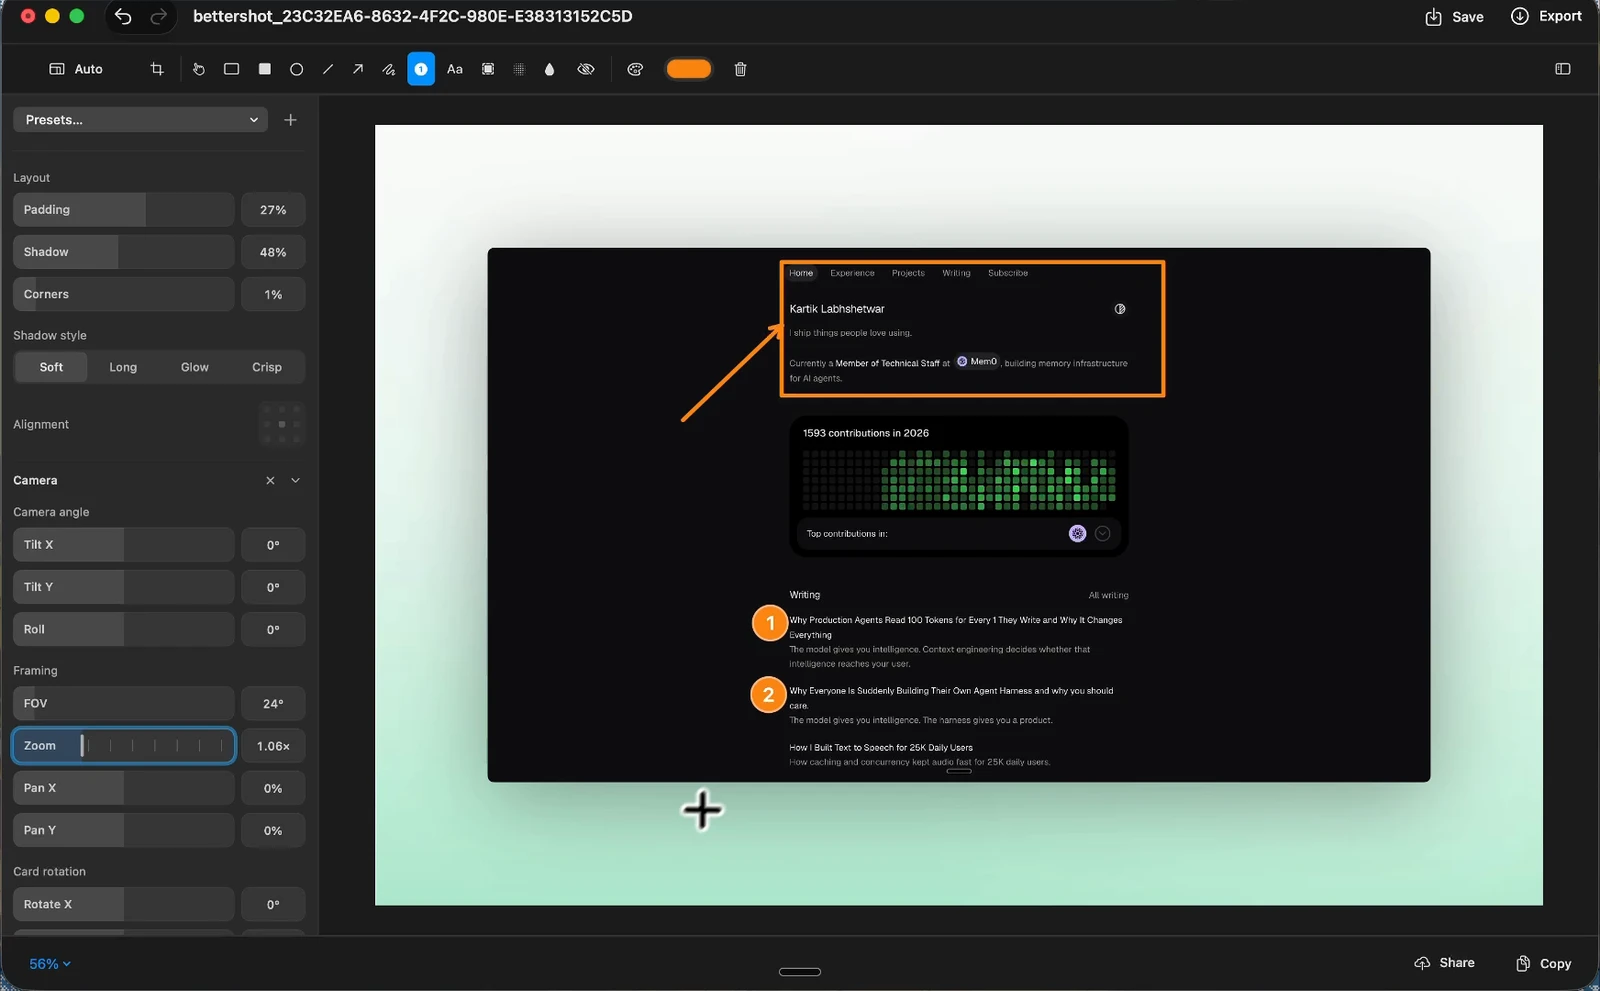This screenshot has height=991, width=1600.
Task: Select the spotlight frame tool
Action: click(488, 69)
